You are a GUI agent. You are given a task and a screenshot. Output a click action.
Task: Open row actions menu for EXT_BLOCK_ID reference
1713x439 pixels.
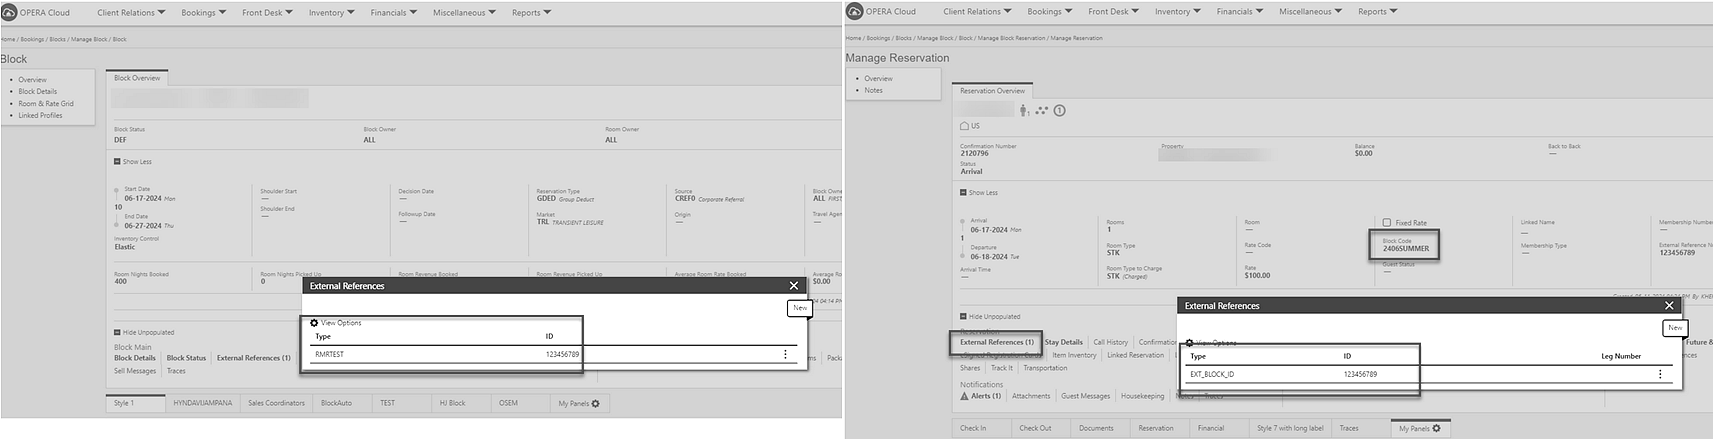click(x=1660, y=375)
